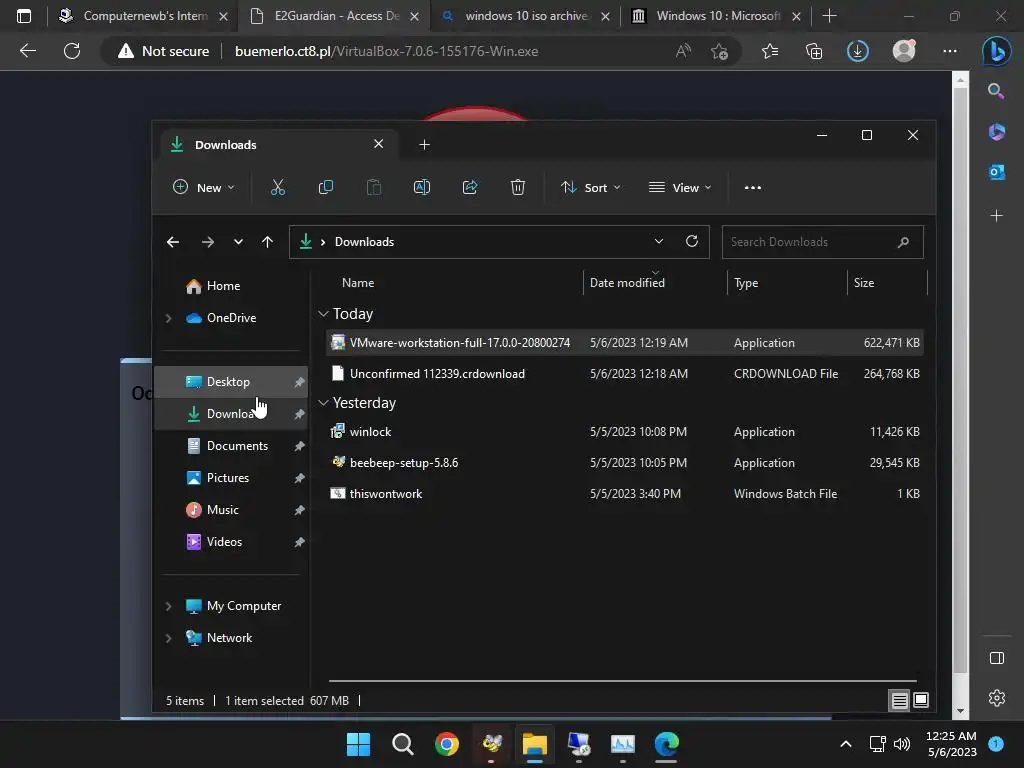Go up one folder level in Explorer

click(267, 242)
